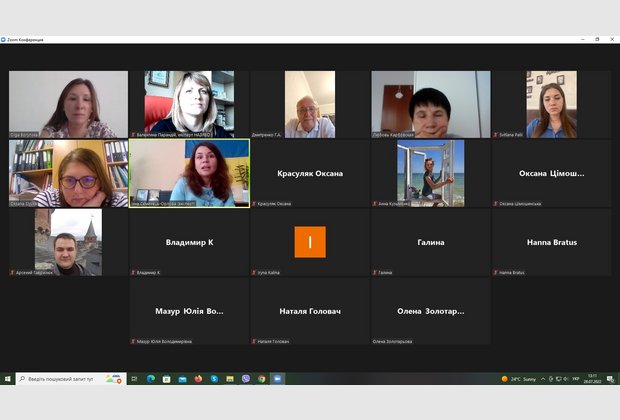The height and width of the screenshot is (420, 620).
Task: Select the Галина participant tile
Action: click(x=431, y=242)
